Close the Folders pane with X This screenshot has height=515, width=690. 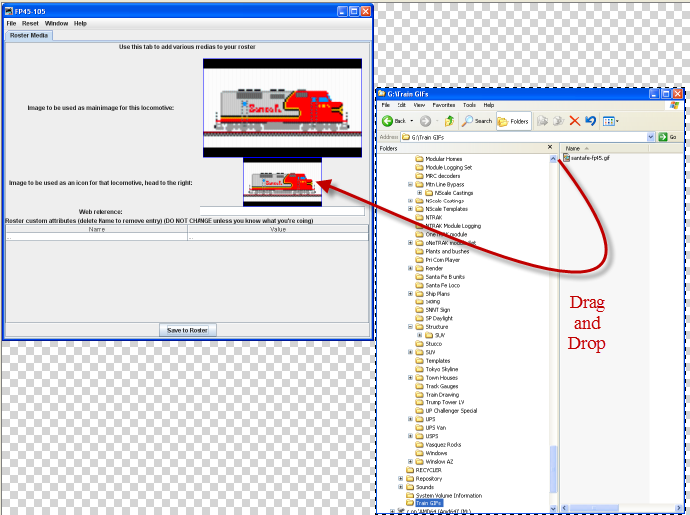[x=550, y=148]
